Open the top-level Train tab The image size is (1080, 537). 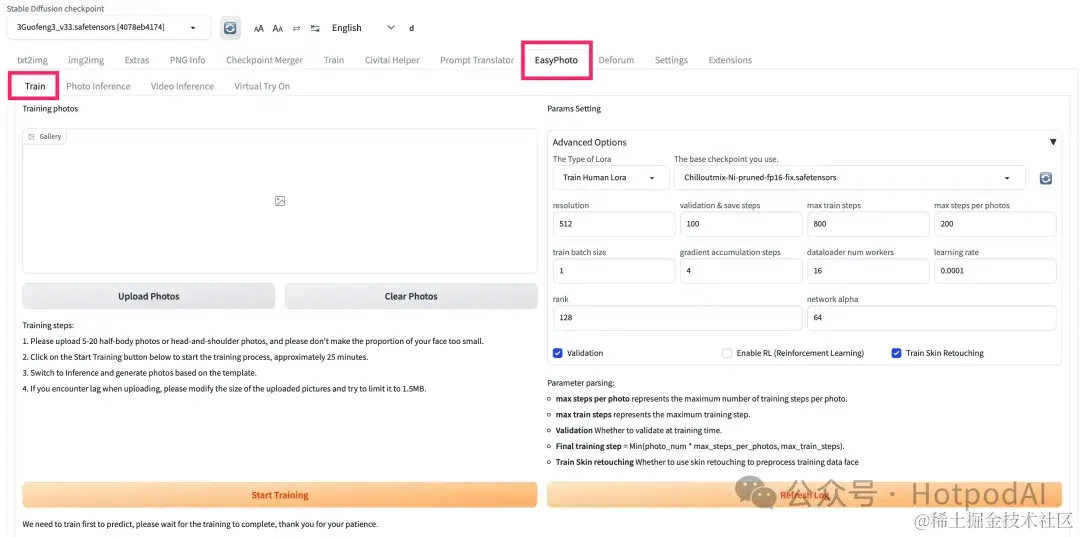click(x=334, y=60)
